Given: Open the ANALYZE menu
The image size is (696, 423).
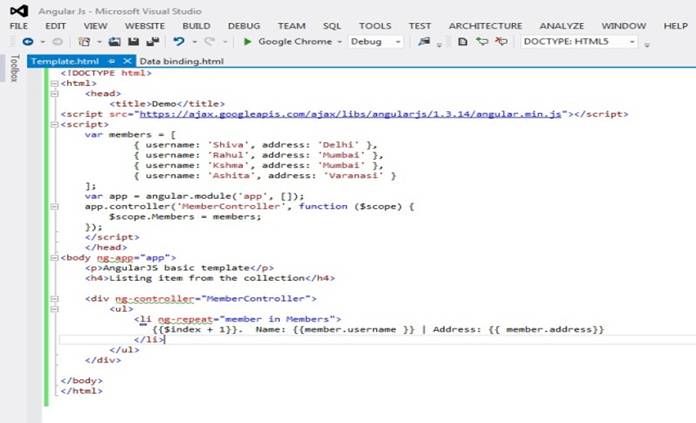Looking at the screenshot, I should pyautogui.click(x=562, y=26).
